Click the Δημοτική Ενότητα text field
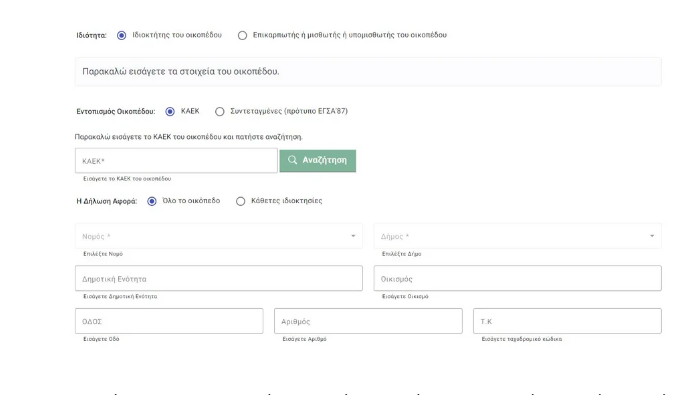The height and width of the screenshot is (395, 686). click(x=219, y=278)
